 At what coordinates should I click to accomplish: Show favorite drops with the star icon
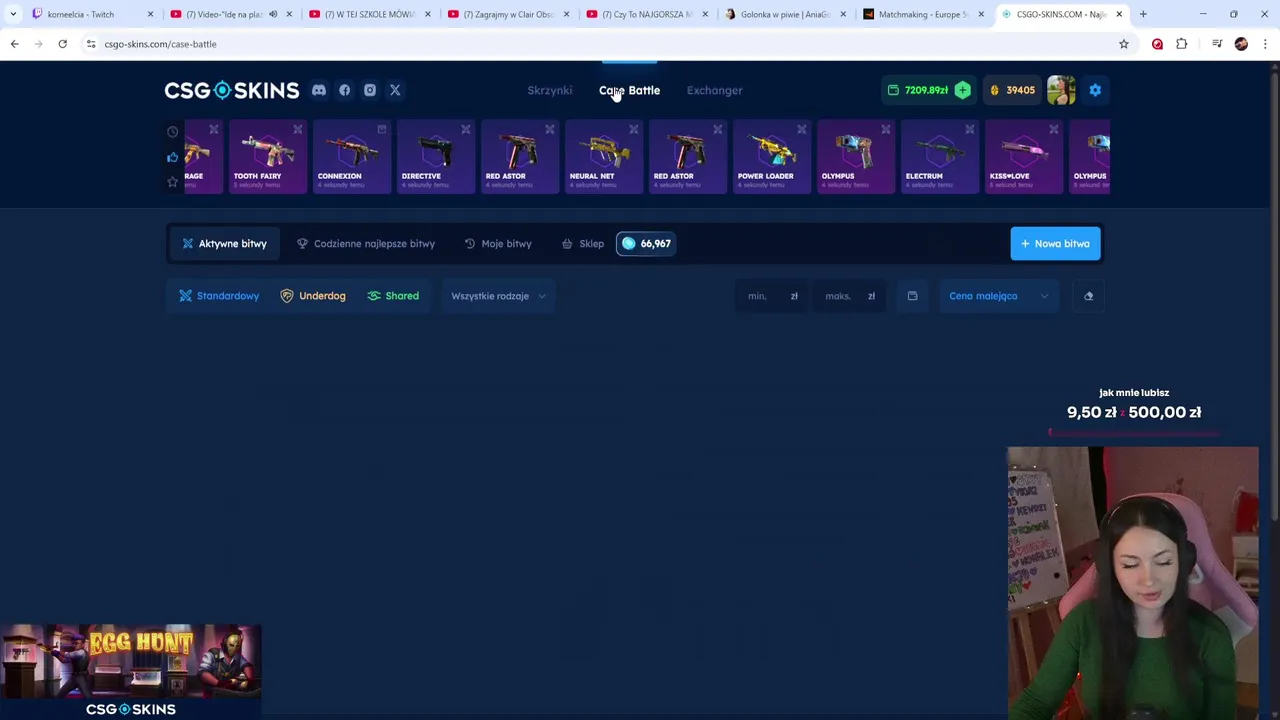pyautogui.click(x=172, y=182)
